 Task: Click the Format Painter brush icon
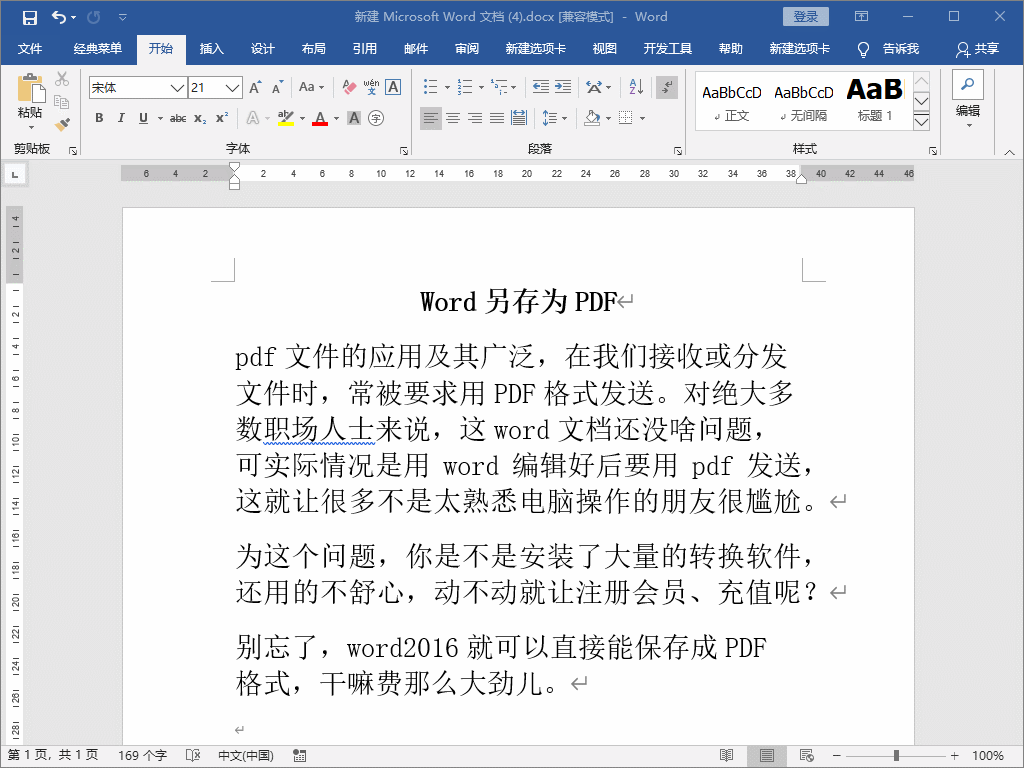pyautogui.click(x=62, y=123)
